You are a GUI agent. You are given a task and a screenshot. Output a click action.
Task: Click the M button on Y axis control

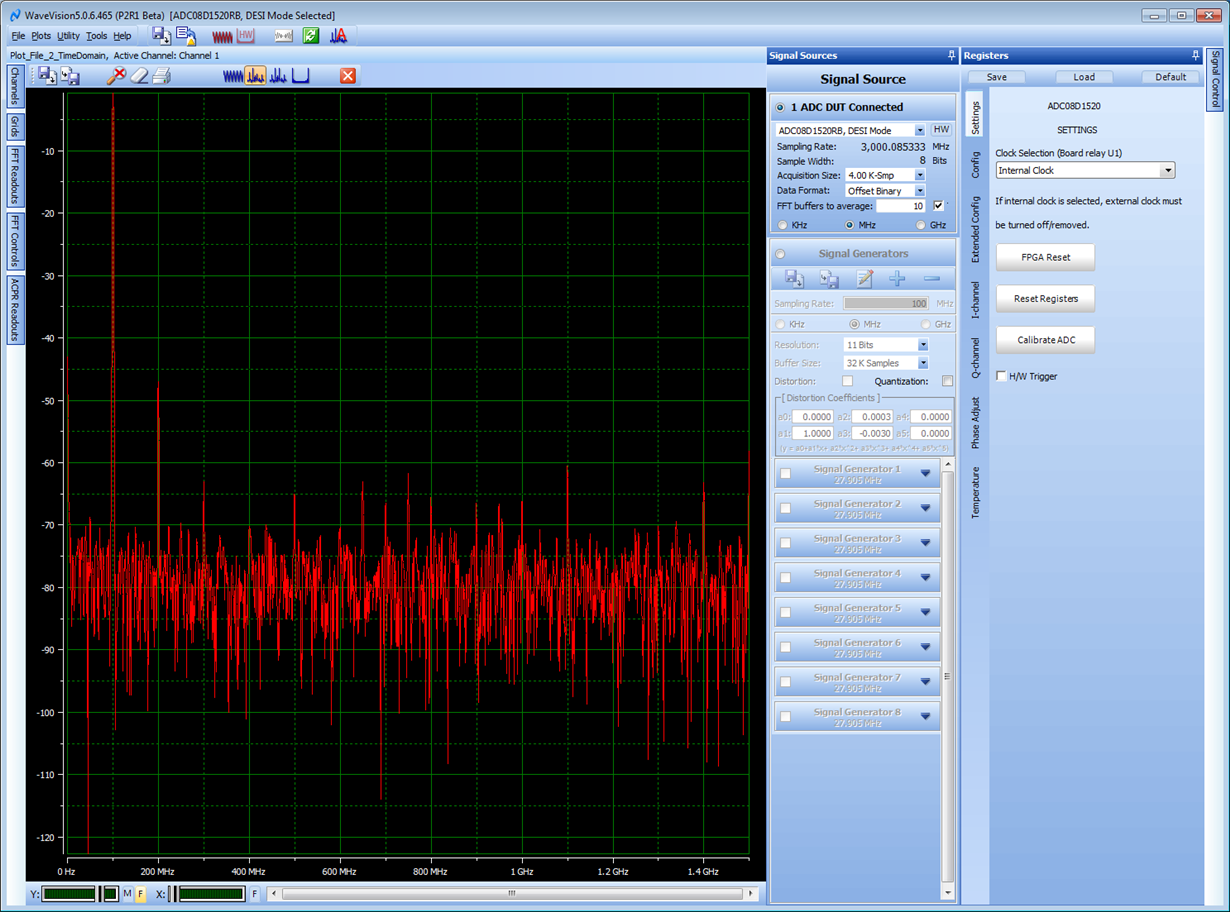pos(127,894)
